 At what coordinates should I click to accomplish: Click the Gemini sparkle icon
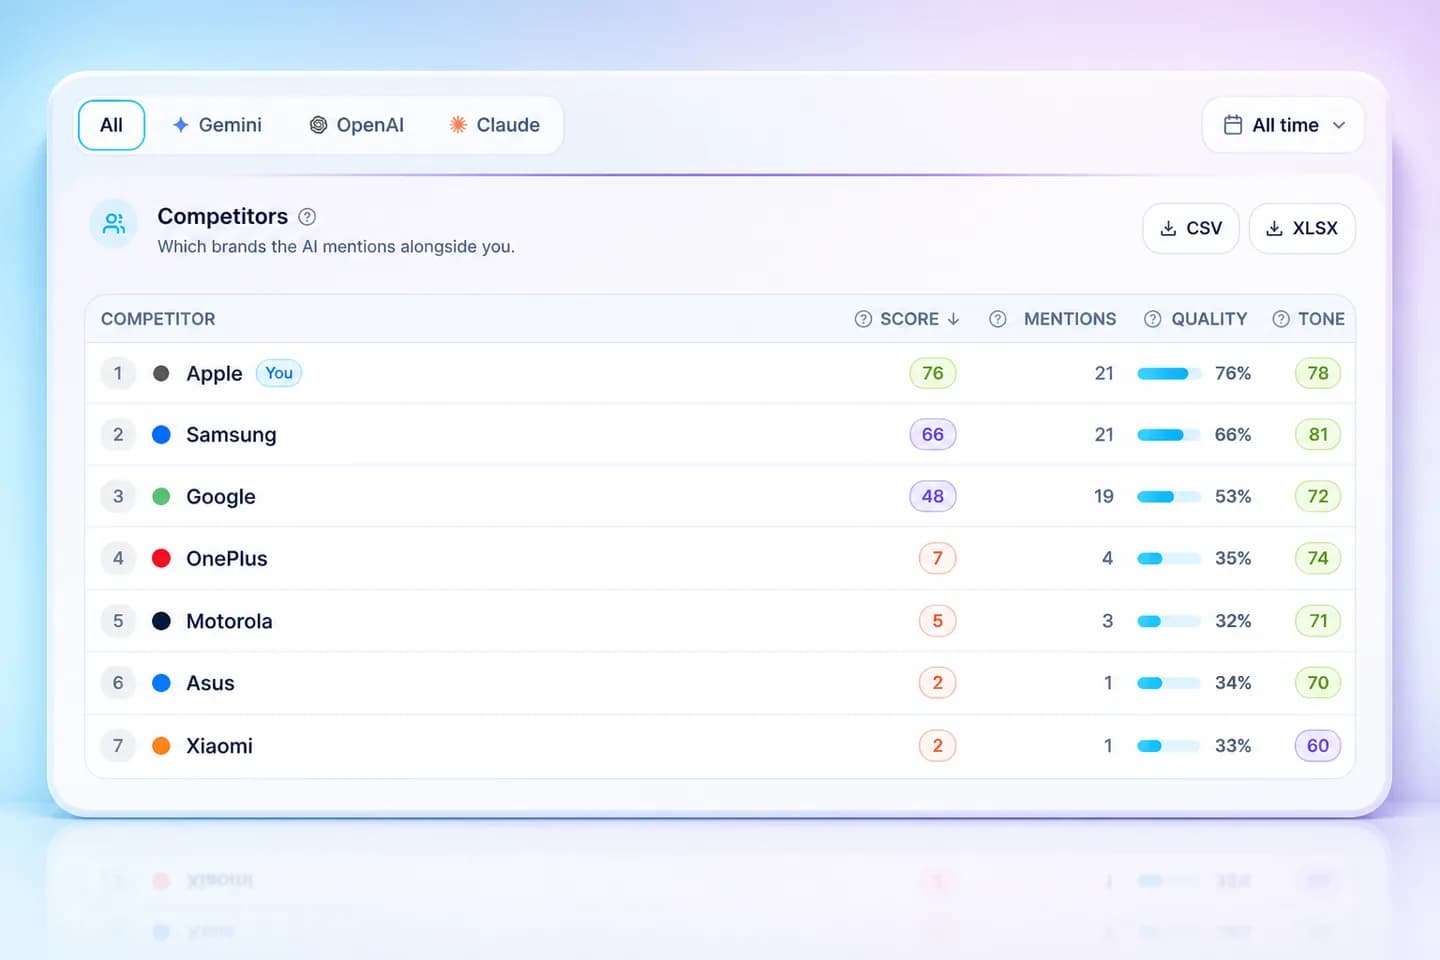click(x=180, y=125)
